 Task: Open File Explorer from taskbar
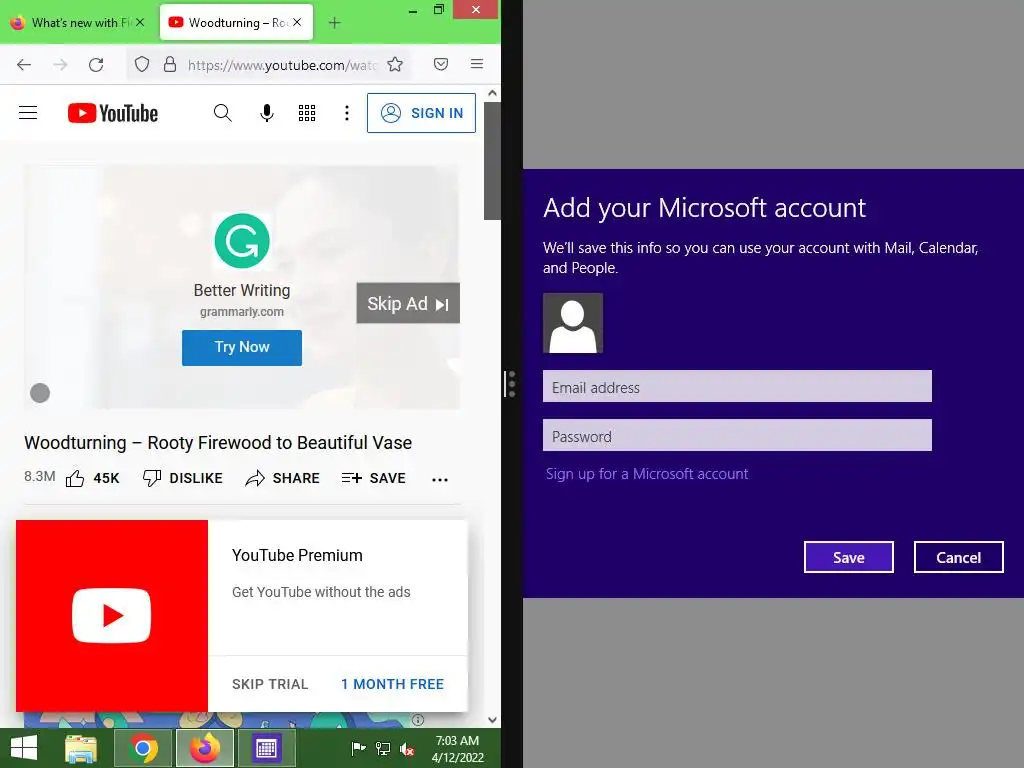point(80,748)
